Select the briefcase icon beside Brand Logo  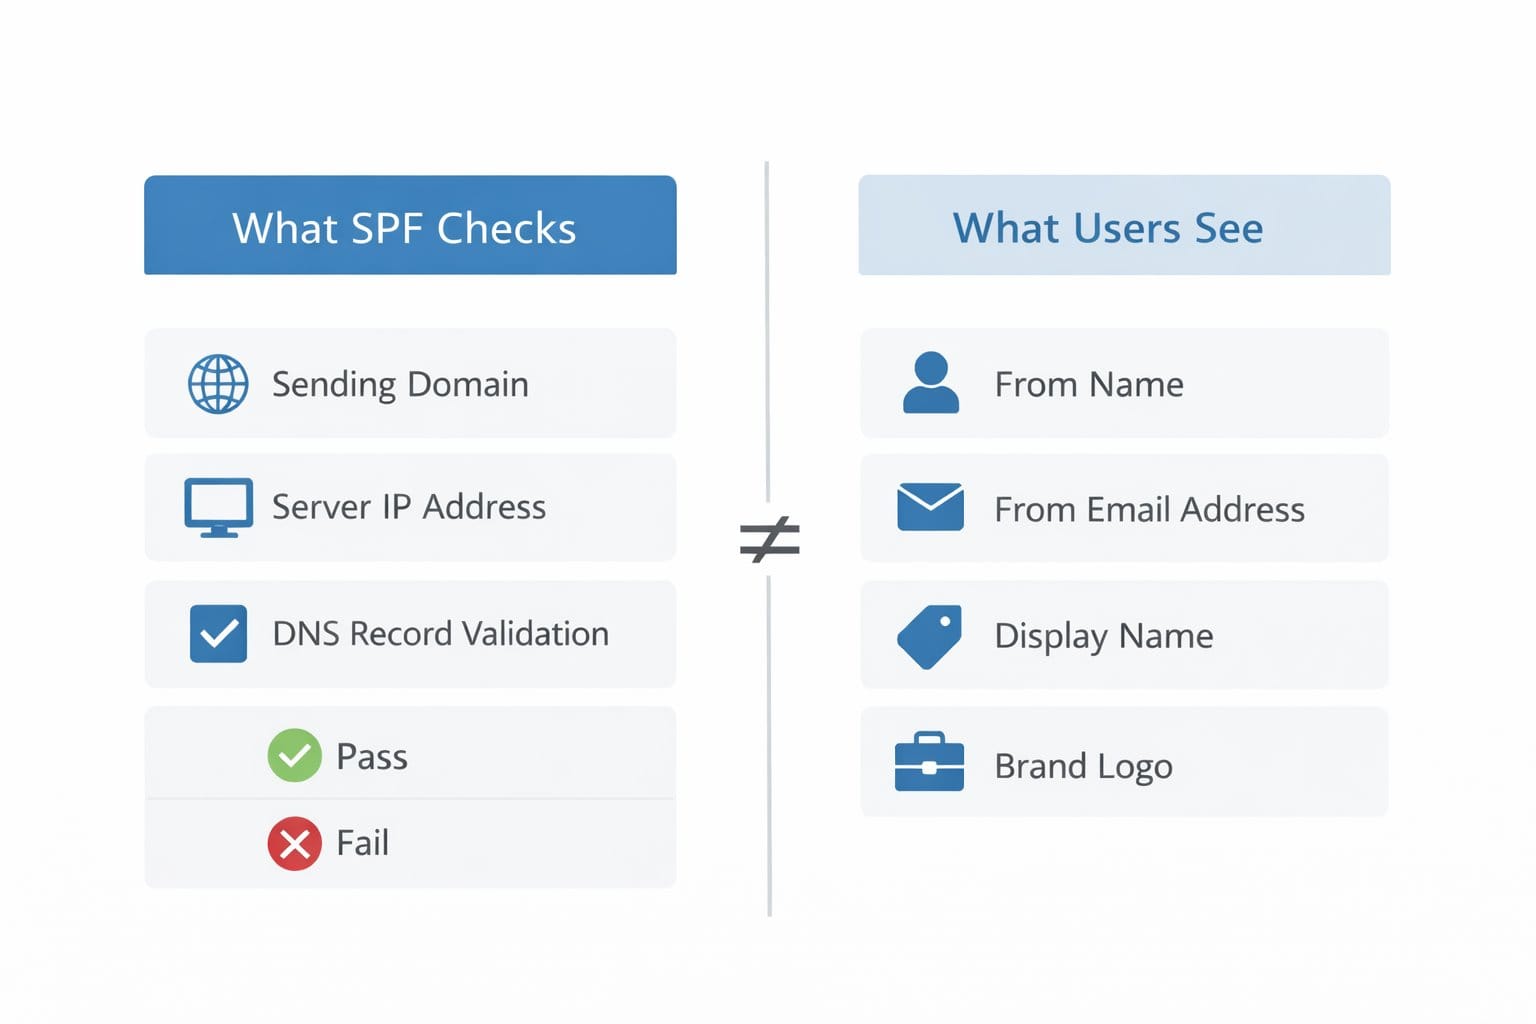coord(931,762)
